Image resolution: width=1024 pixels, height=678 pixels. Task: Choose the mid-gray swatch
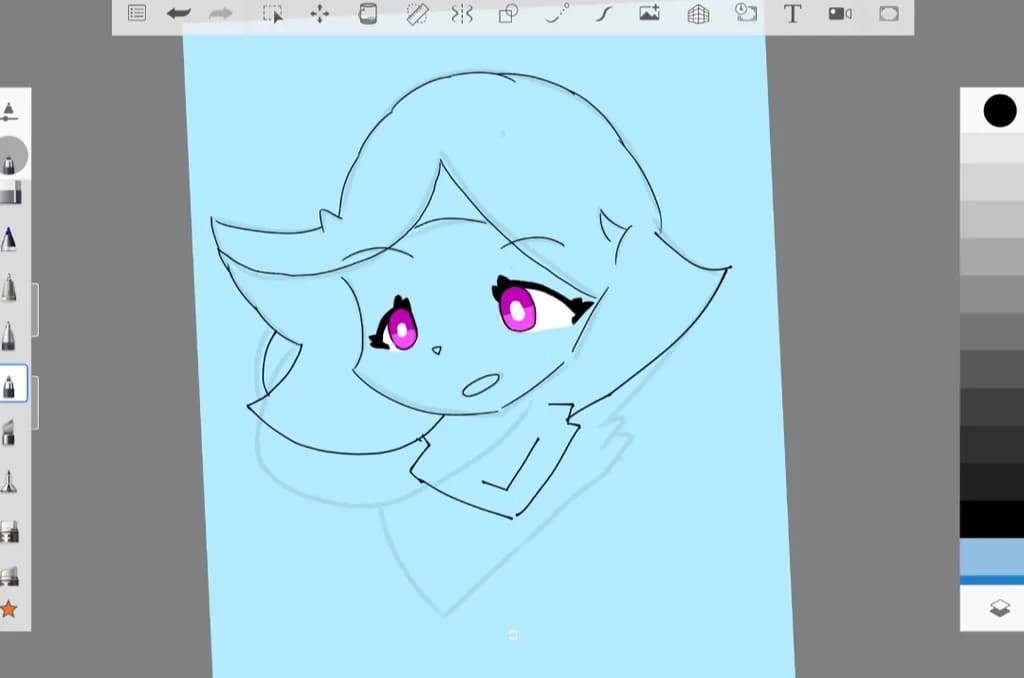click(992, 295)
